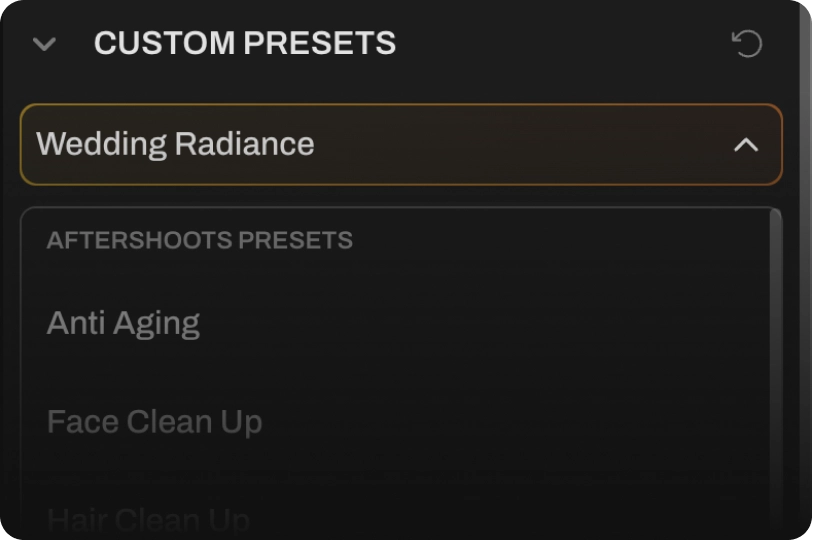Image resolution: width=813 pixels, height=540 pixels.
Task: Toggle Custom Presets panel with left arrow
Action: 44,44
